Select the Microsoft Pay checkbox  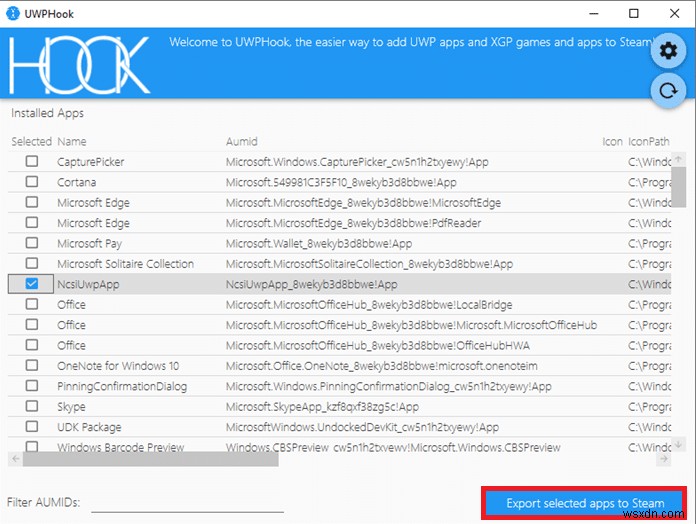tap(32, 243)
